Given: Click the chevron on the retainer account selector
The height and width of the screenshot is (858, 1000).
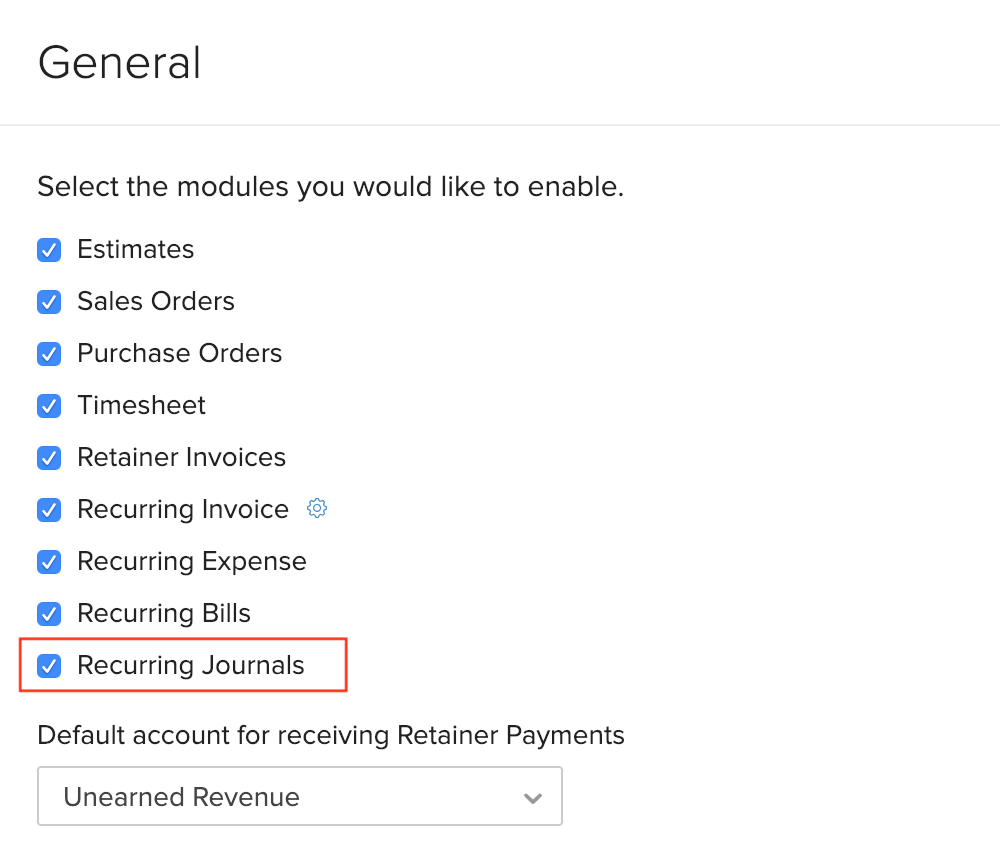Looking at the screenshot, I should pos(533,796).
